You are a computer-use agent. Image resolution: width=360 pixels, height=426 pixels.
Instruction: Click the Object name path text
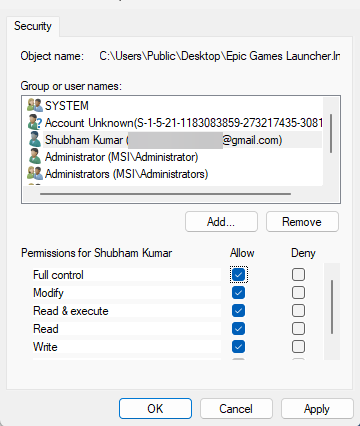[x=220, y=56]
